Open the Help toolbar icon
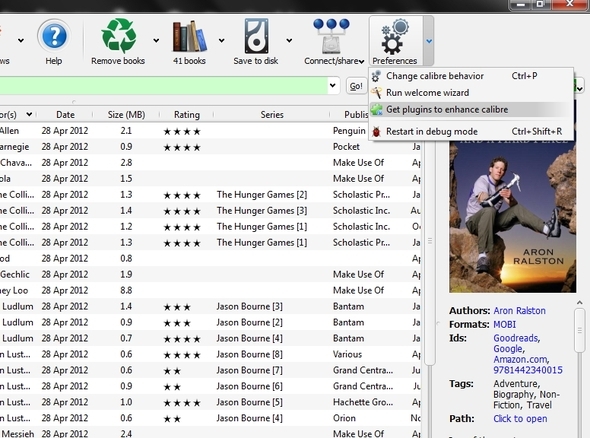 coord(54,36)
